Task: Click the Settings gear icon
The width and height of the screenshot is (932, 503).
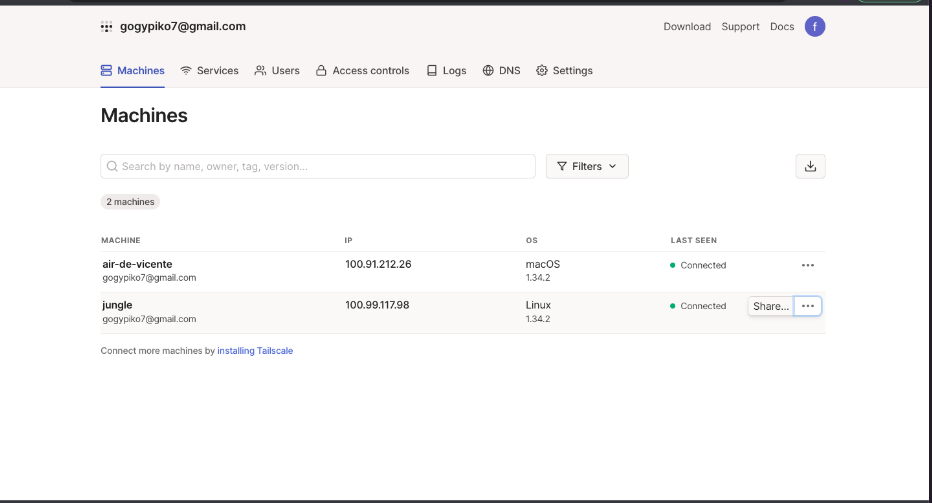Action: click(x=542, y=71)
